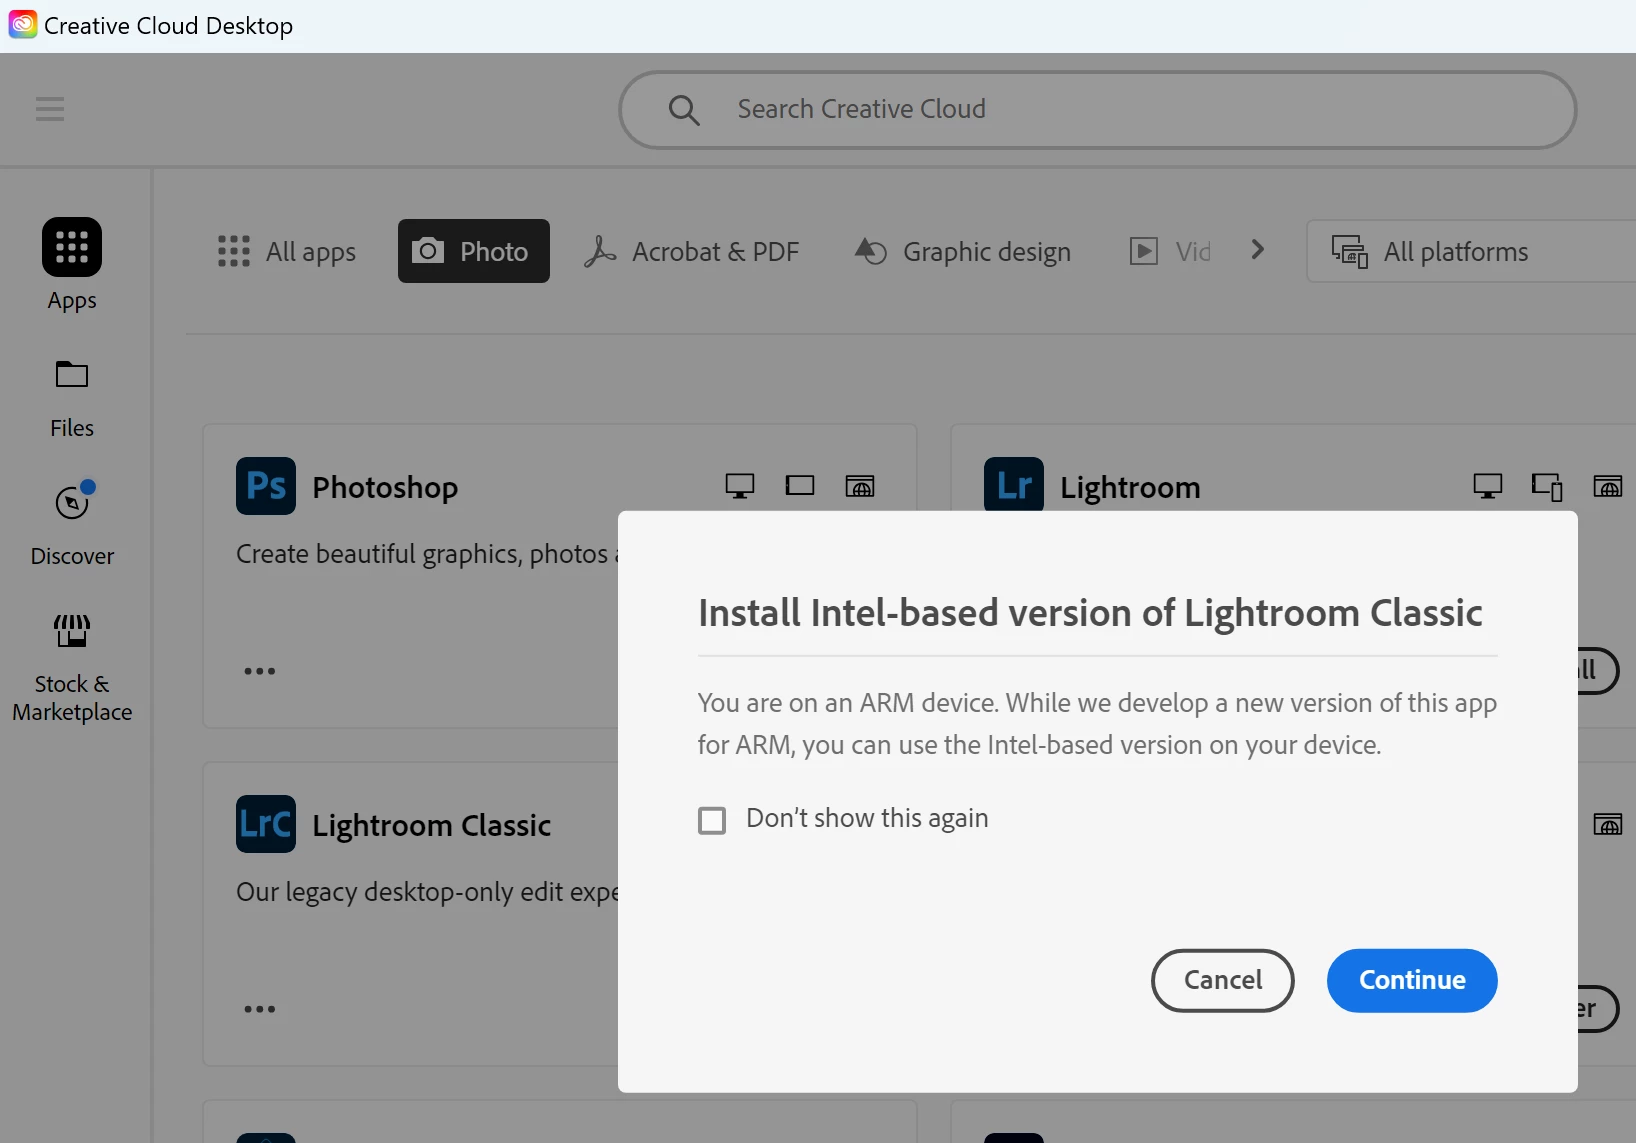Click the Photoshop app icon
1636x1143 pixels.
[266, 486]
